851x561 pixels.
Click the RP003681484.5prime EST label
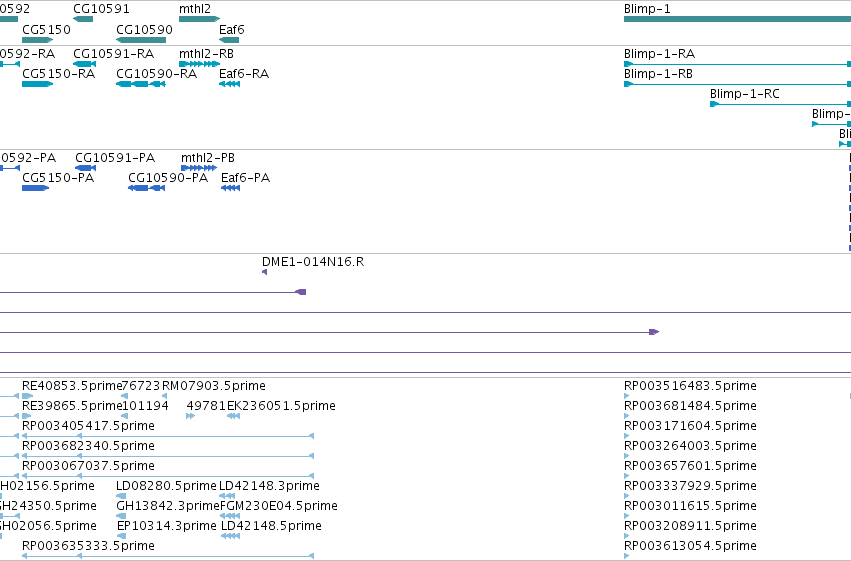click(690, 406)
